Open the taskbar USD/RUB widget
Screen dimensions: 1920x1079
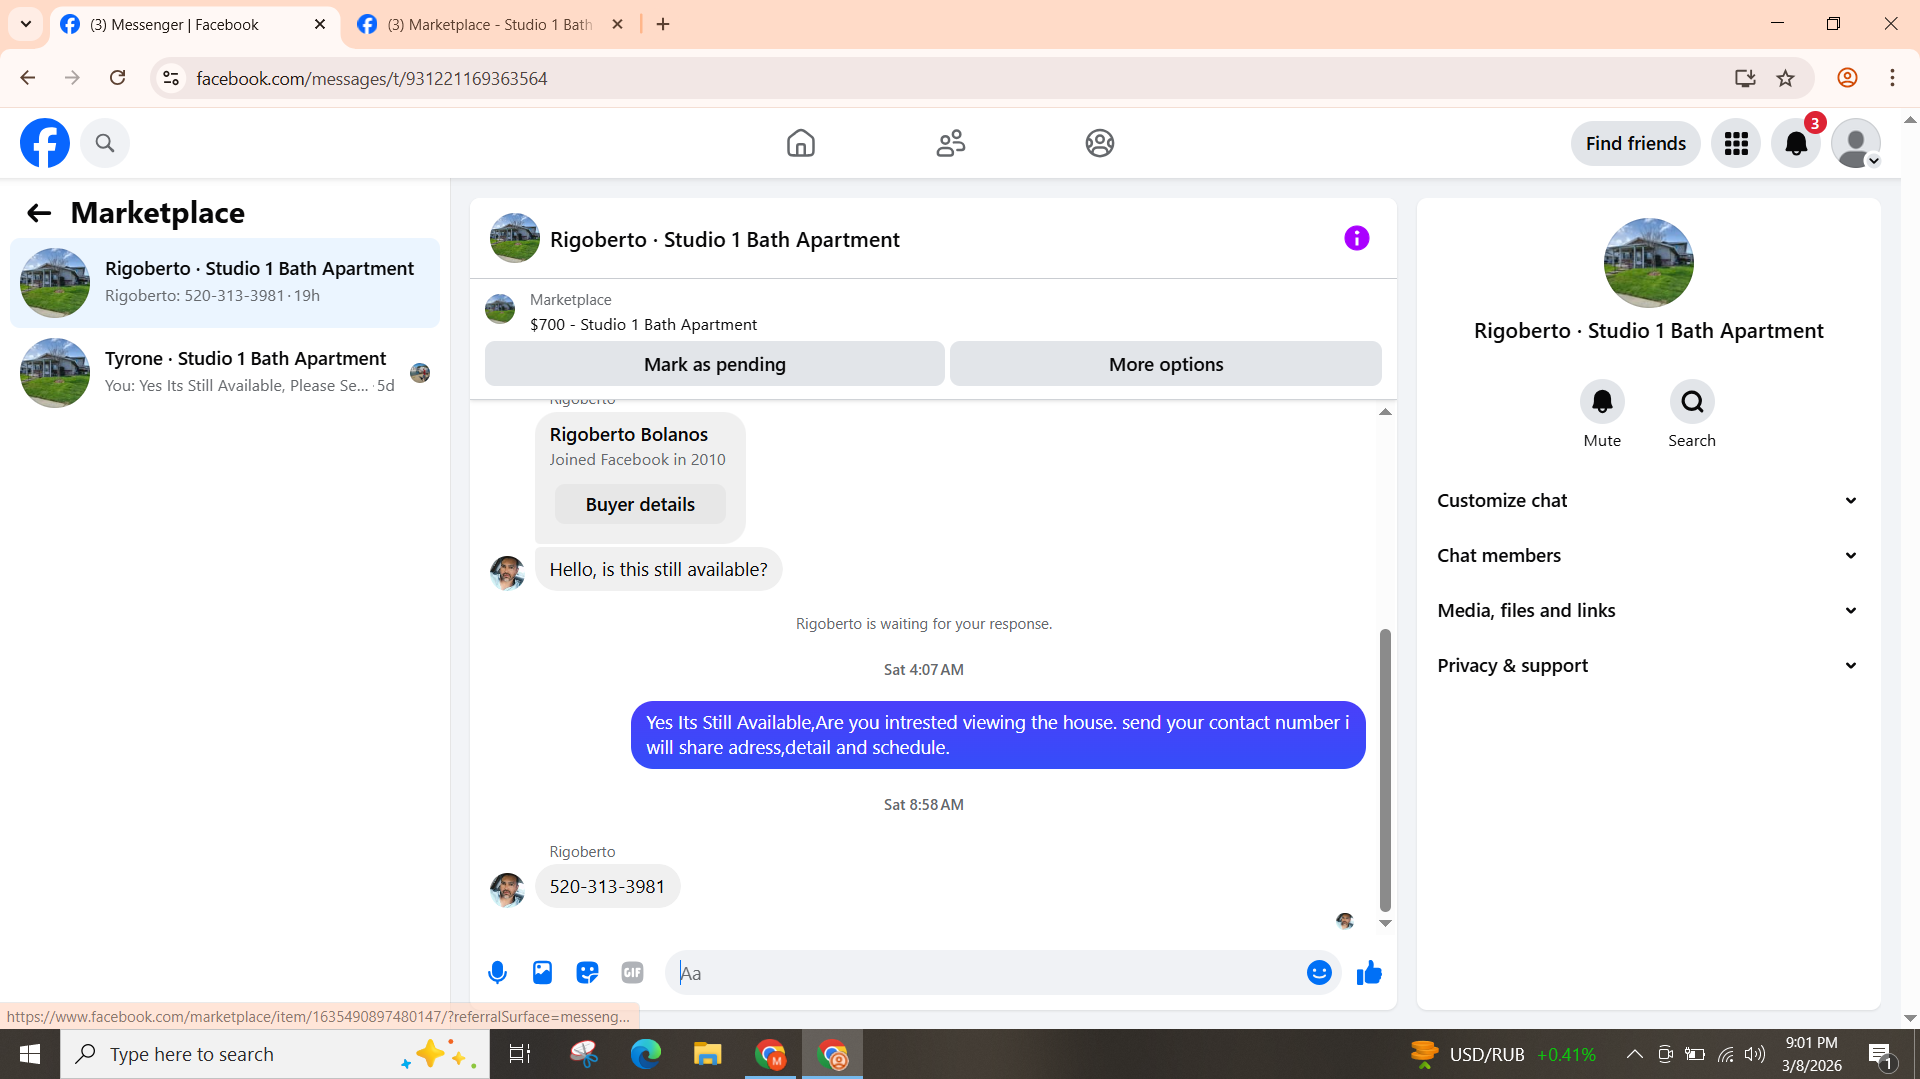pos(1502,1054)
